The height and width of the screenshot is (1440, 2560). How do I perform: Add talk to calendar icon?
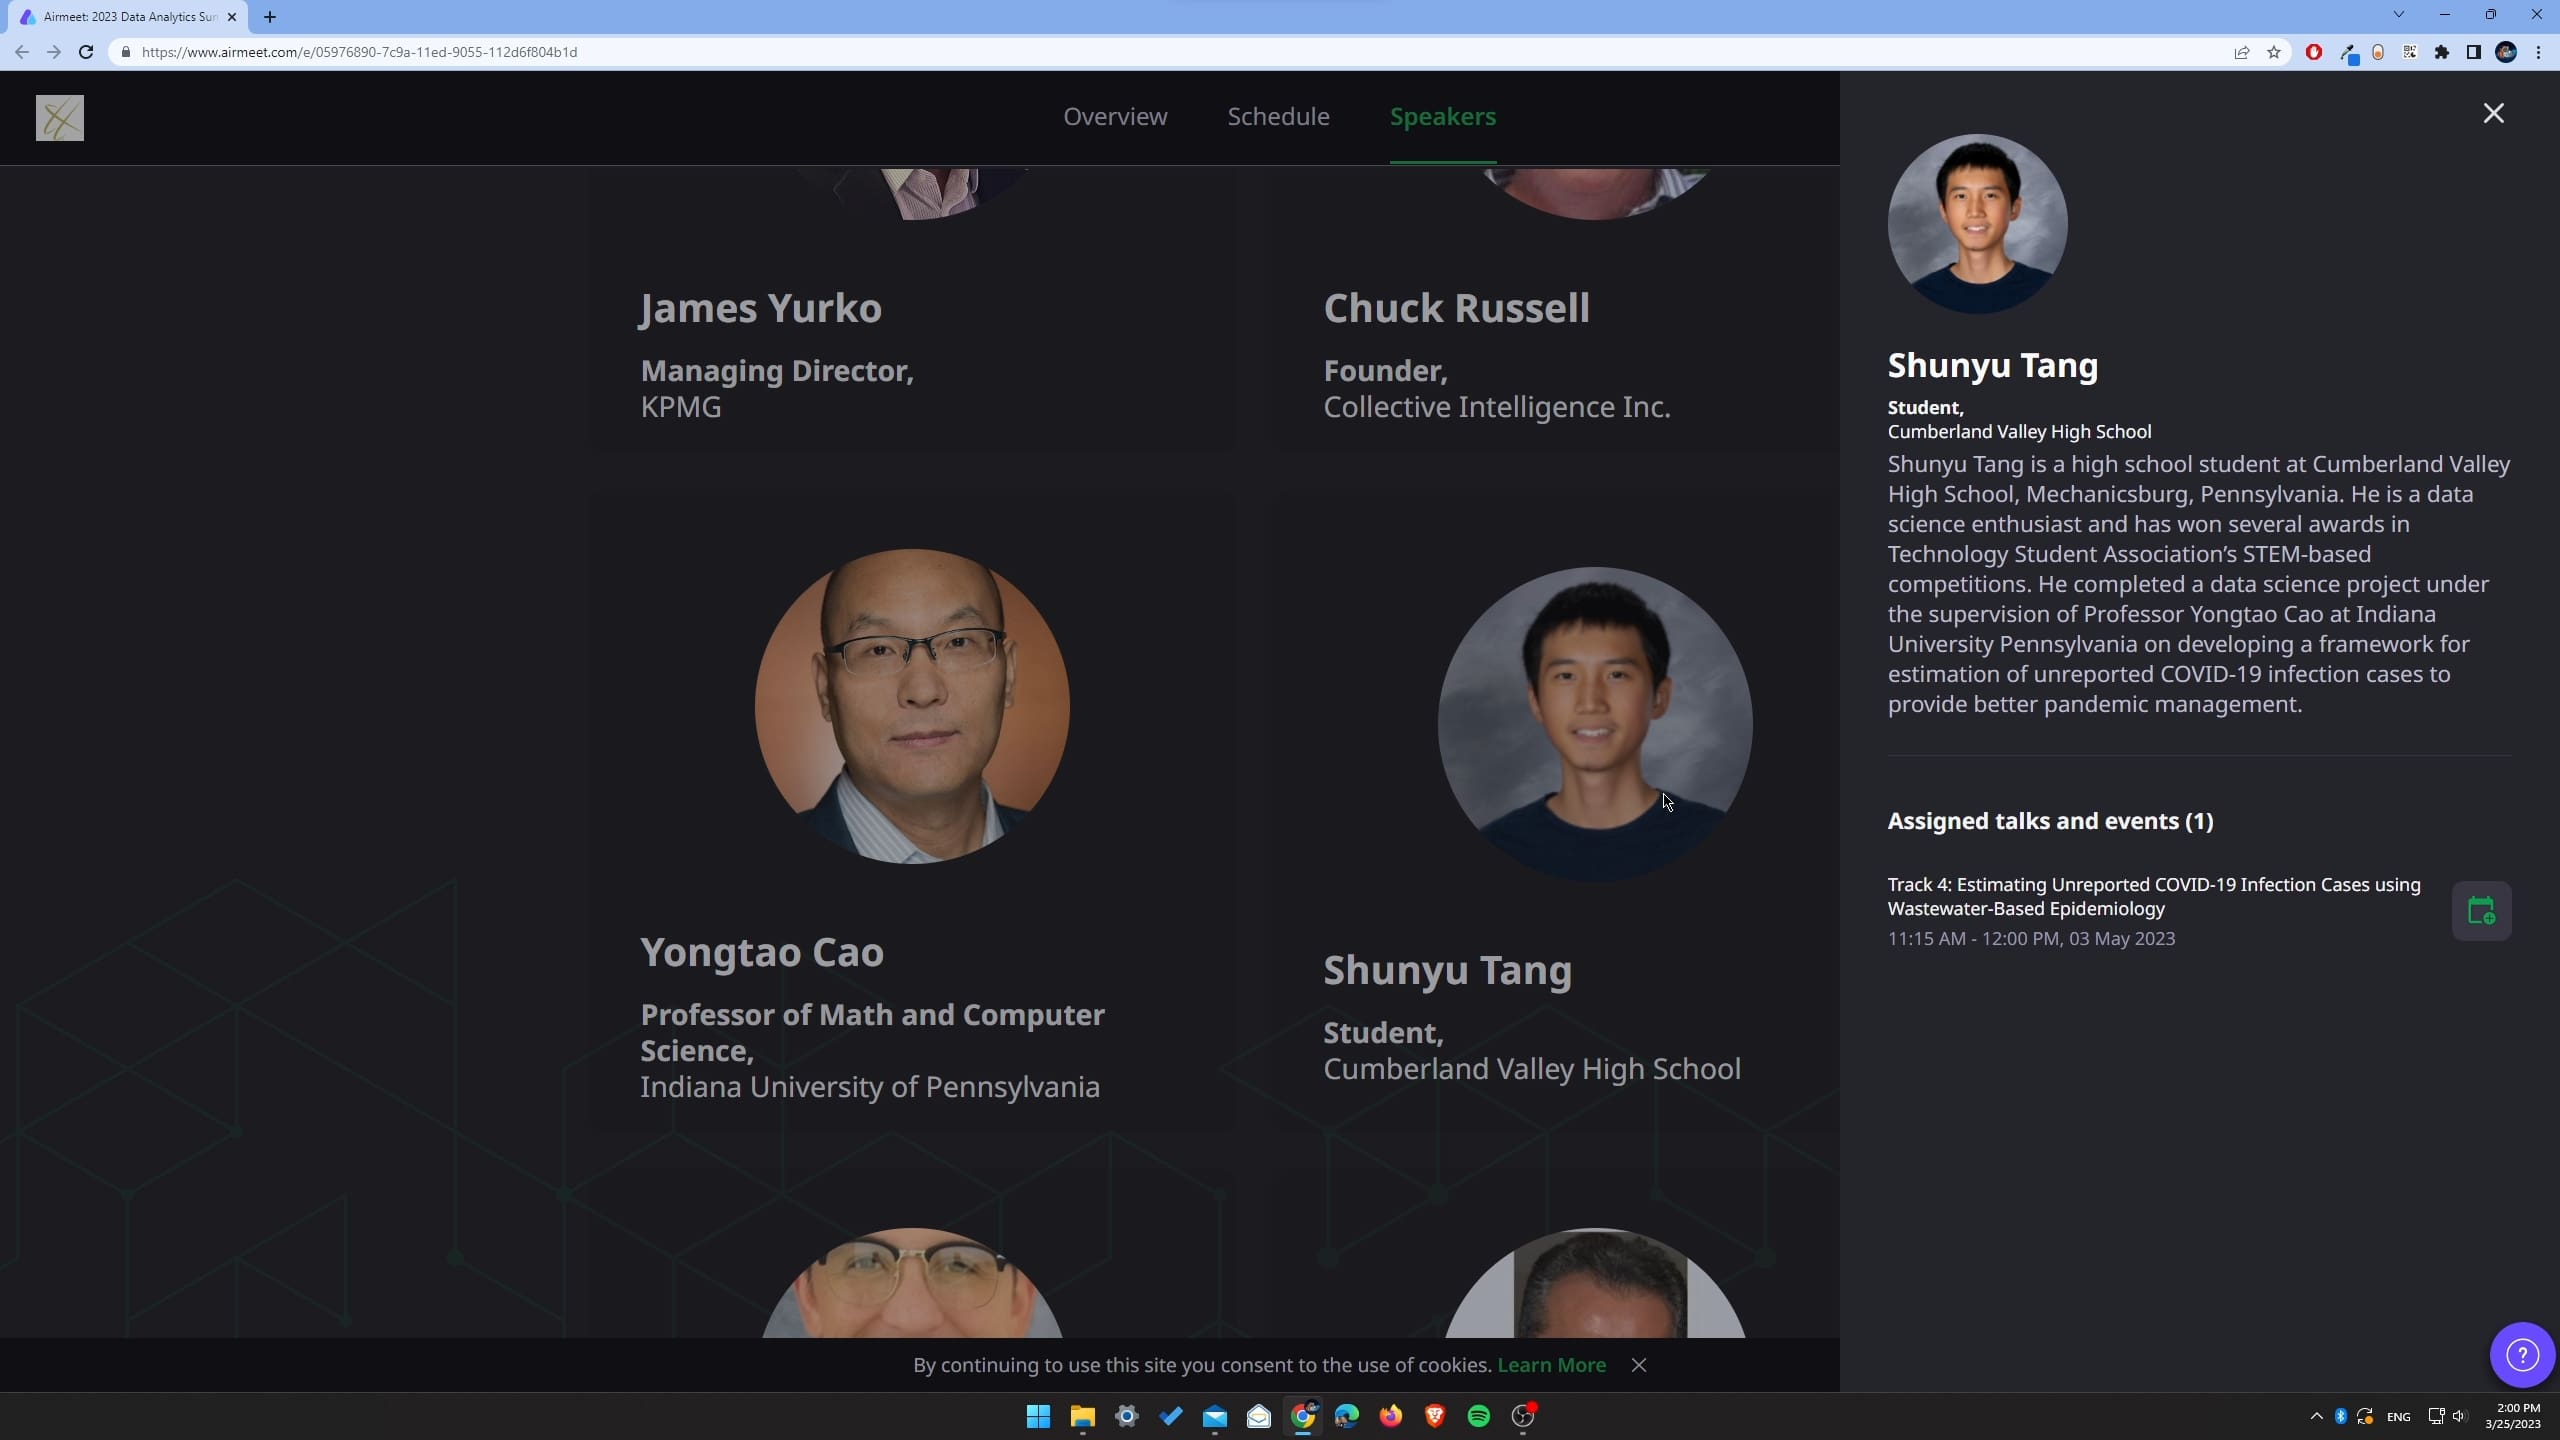pos(2480,911)
